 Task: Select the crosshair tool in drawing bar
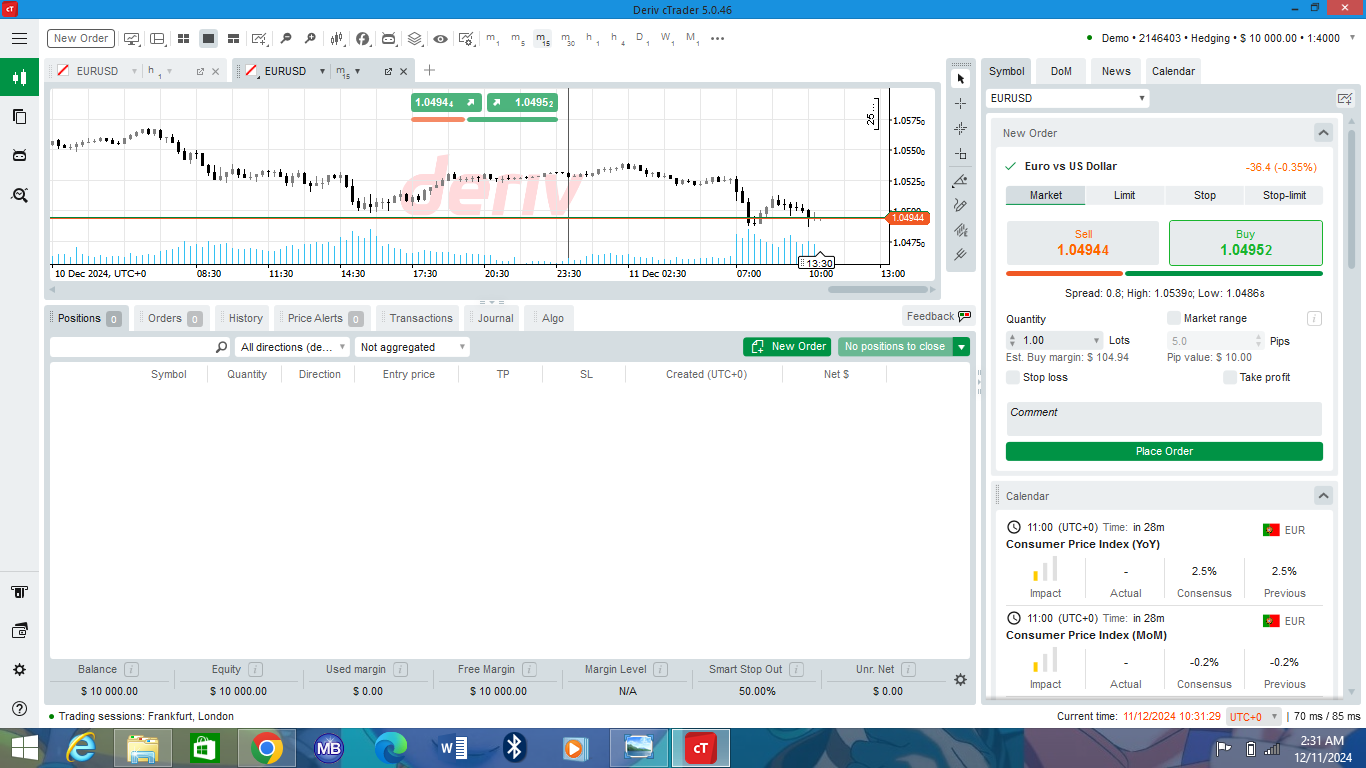click(961, 103)
